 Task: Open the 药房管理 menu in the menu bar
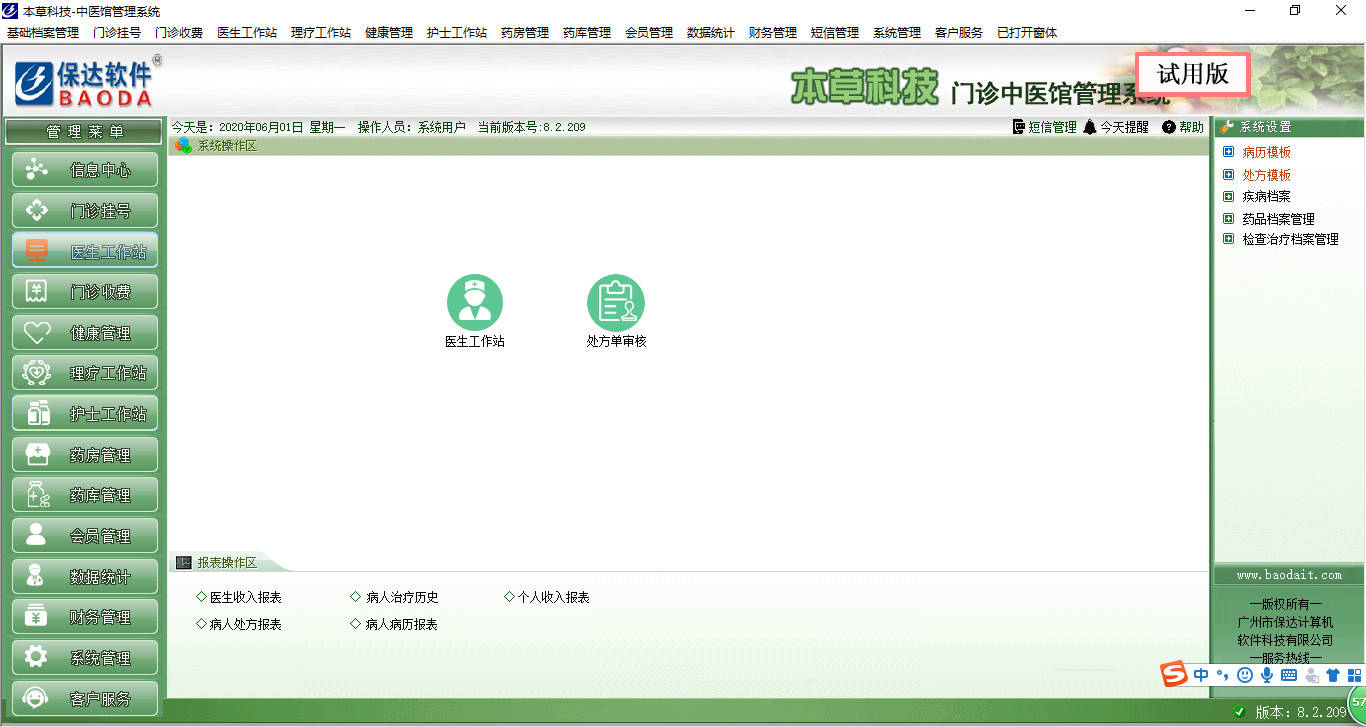pos(525,32)
